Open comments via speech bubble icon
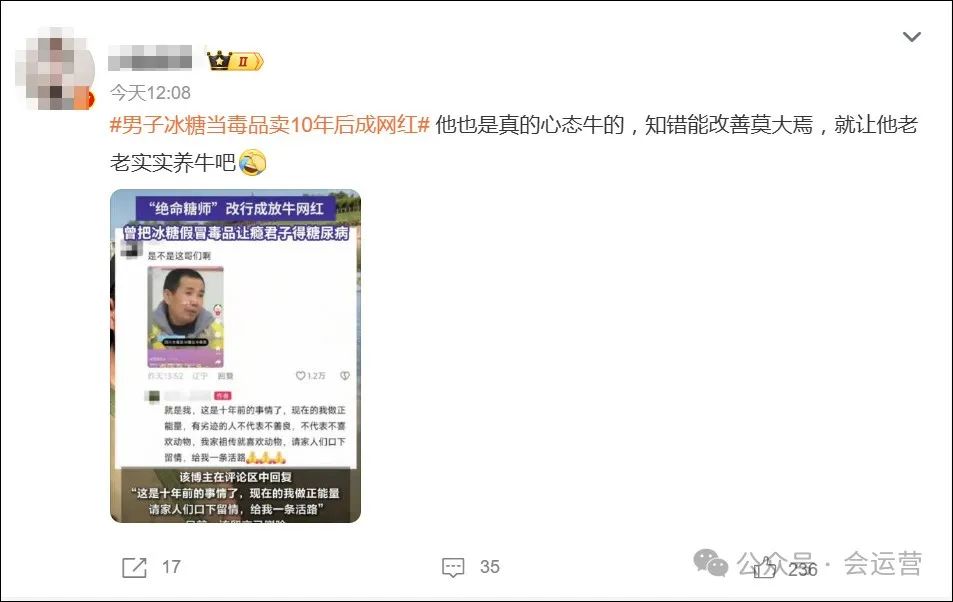The height and width of the screenshot is (602, 953). tap(453, 567)
